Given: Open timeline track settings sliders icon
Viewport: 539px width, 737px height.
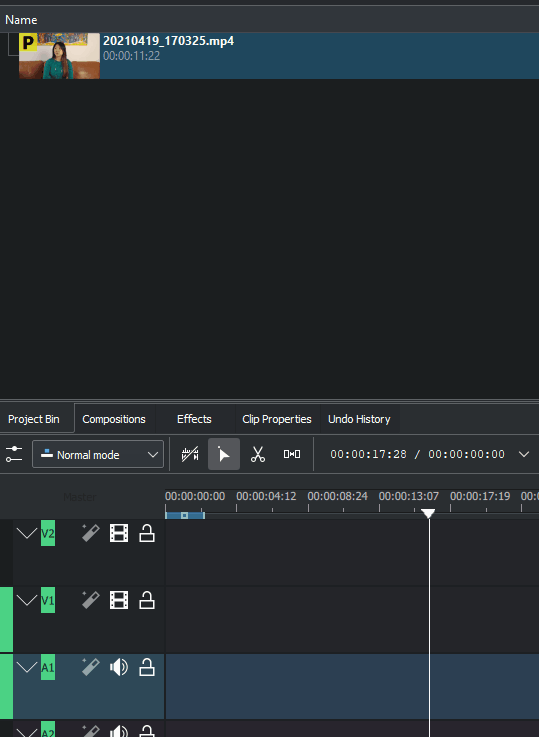Looking at the screenshot, I should pos(14,454).
